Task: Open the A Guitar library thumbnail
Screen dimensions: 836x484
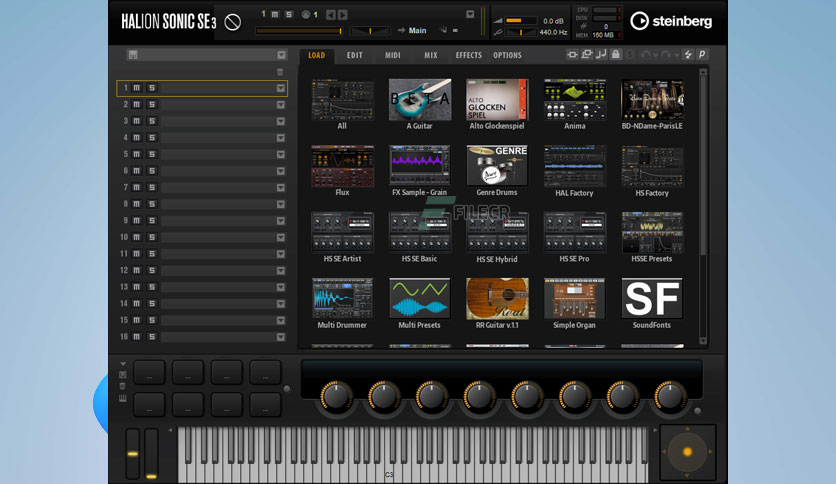Action: [x=420, y=100]
